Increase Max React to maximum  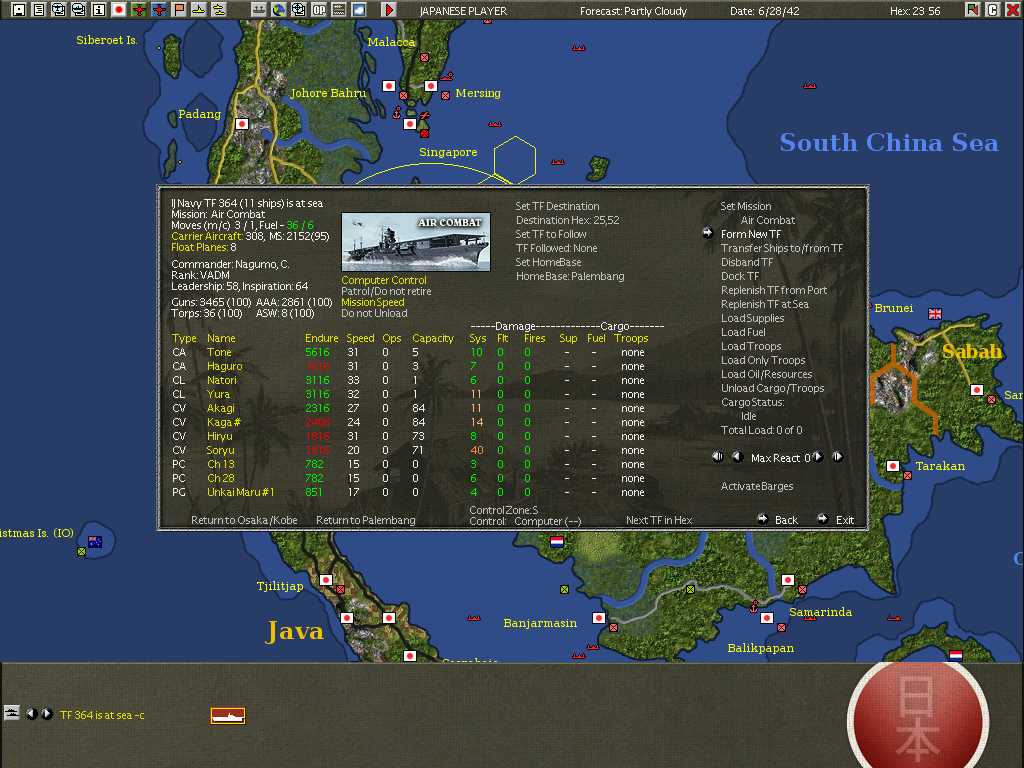[838, 456]
